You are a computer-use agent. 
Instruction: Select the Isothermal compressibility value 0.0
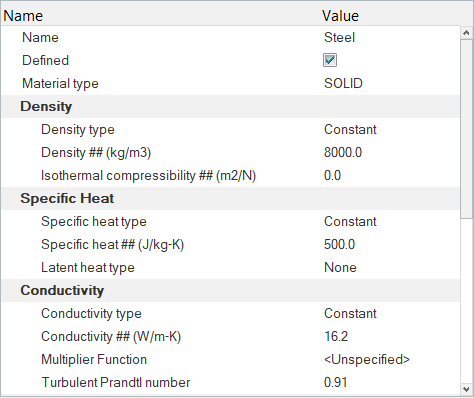tap(332, 175)
